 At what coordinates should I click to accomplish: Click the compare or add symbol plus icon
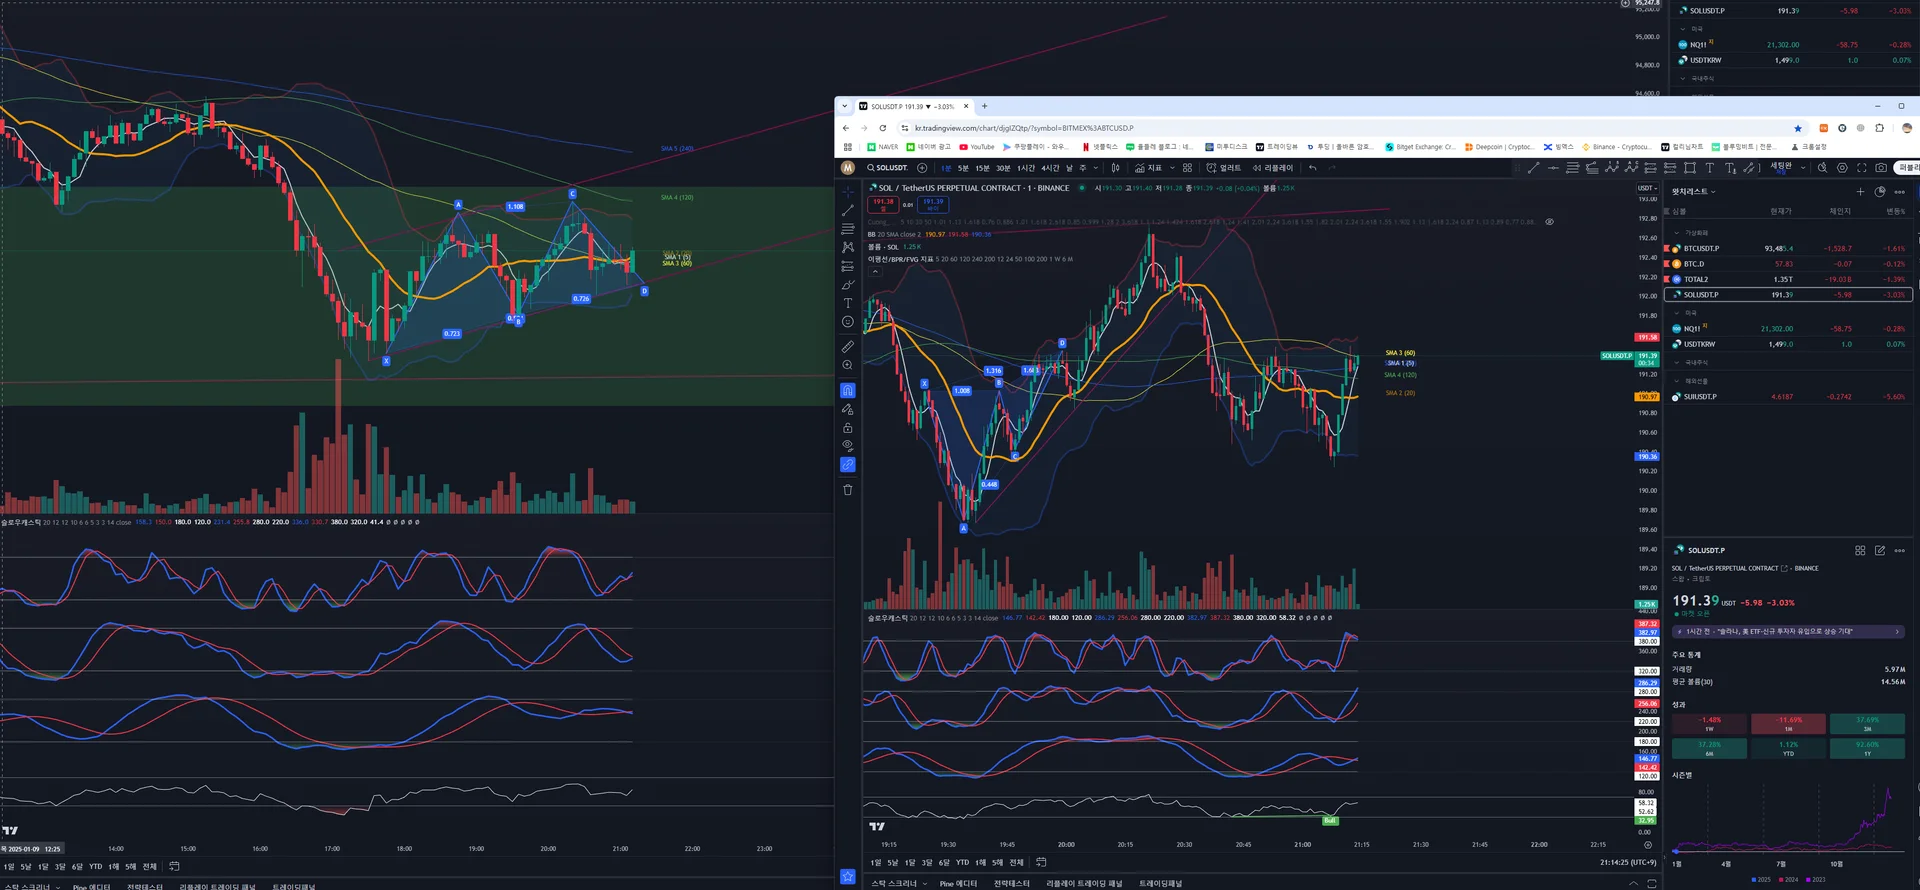[x=922, y=168]
